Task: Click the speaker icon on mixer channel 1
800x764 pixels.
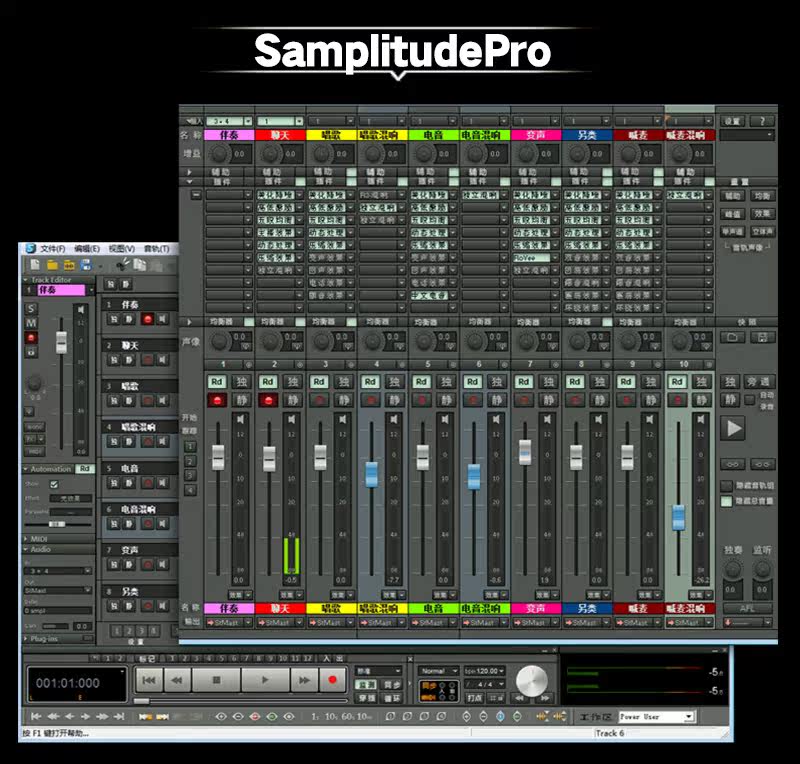Action: (240, 420)
